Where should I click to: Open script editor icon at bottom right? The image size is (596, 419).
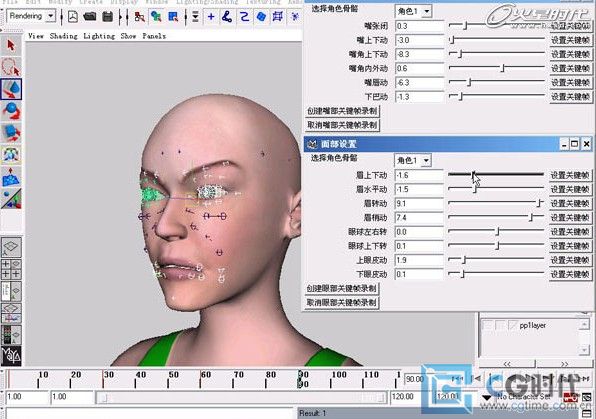(x=587, y=413)
